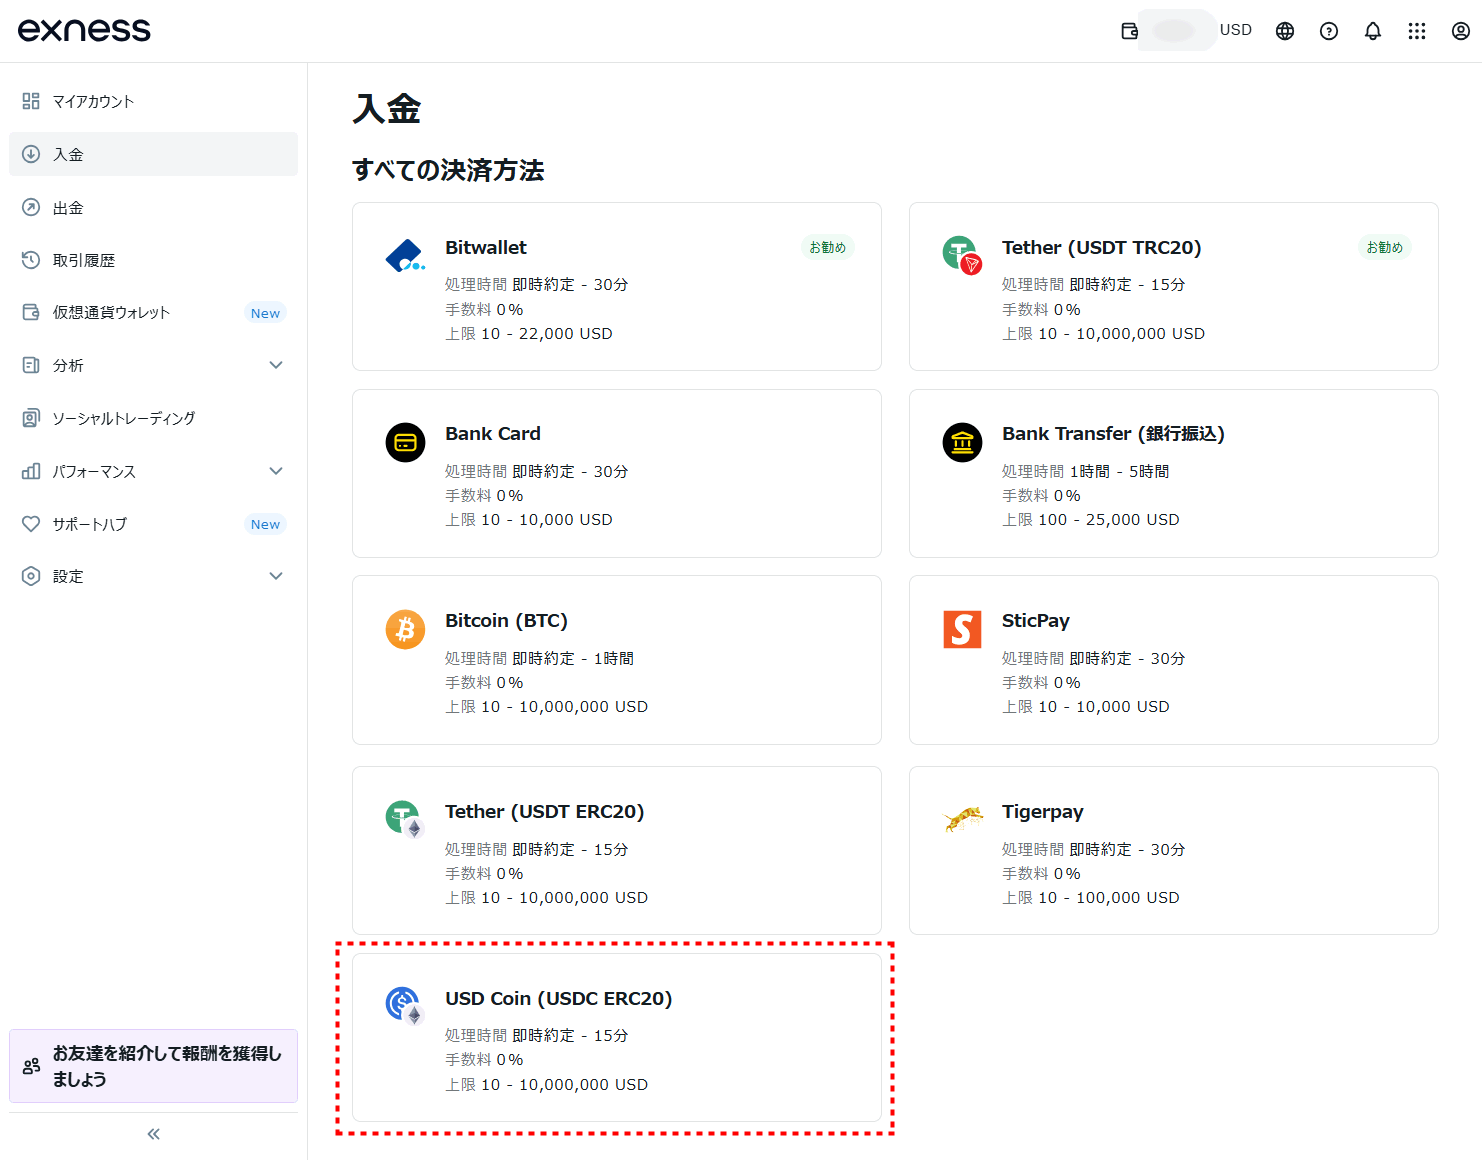Click the 分析 analysis icon
Viewport: 1482px width, 1161px height.
coord(31,365)
